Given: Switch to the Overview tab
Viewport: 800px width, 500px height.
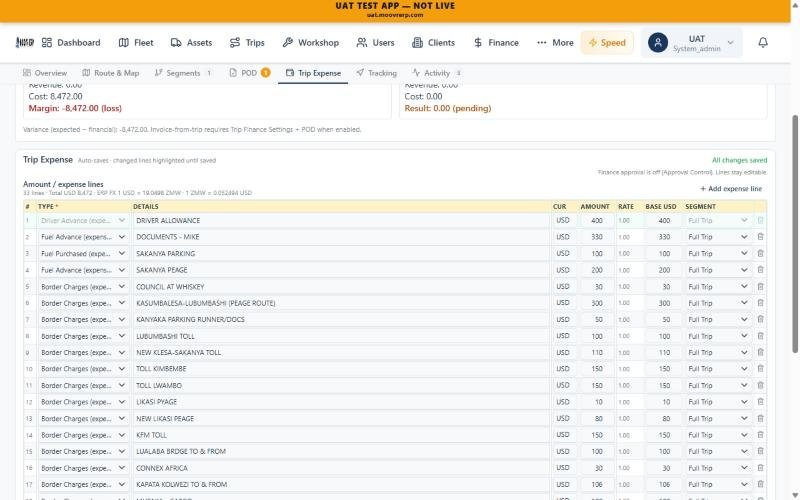Looking at the screenshot, I should coord(45,73).
